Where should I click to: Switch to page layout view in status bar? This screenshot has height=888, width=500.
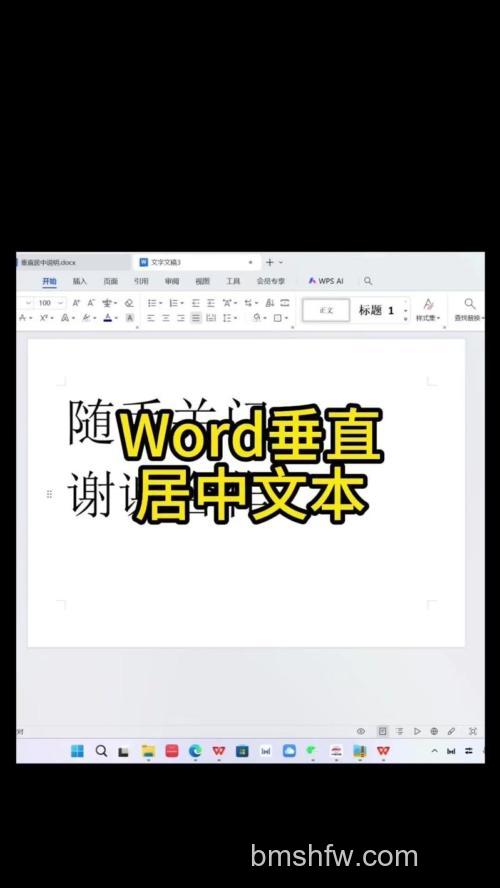(383, 731)
